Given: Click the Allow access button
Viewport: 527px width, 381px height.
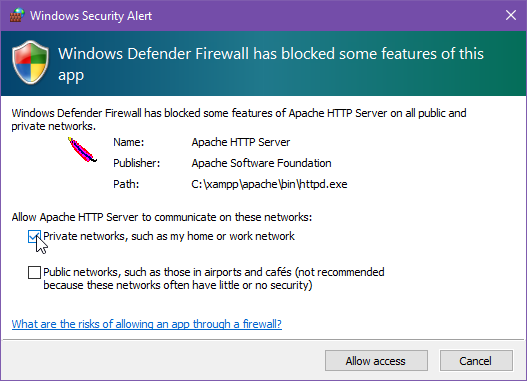Looking at the screenshot, I should tap(376, 361).
